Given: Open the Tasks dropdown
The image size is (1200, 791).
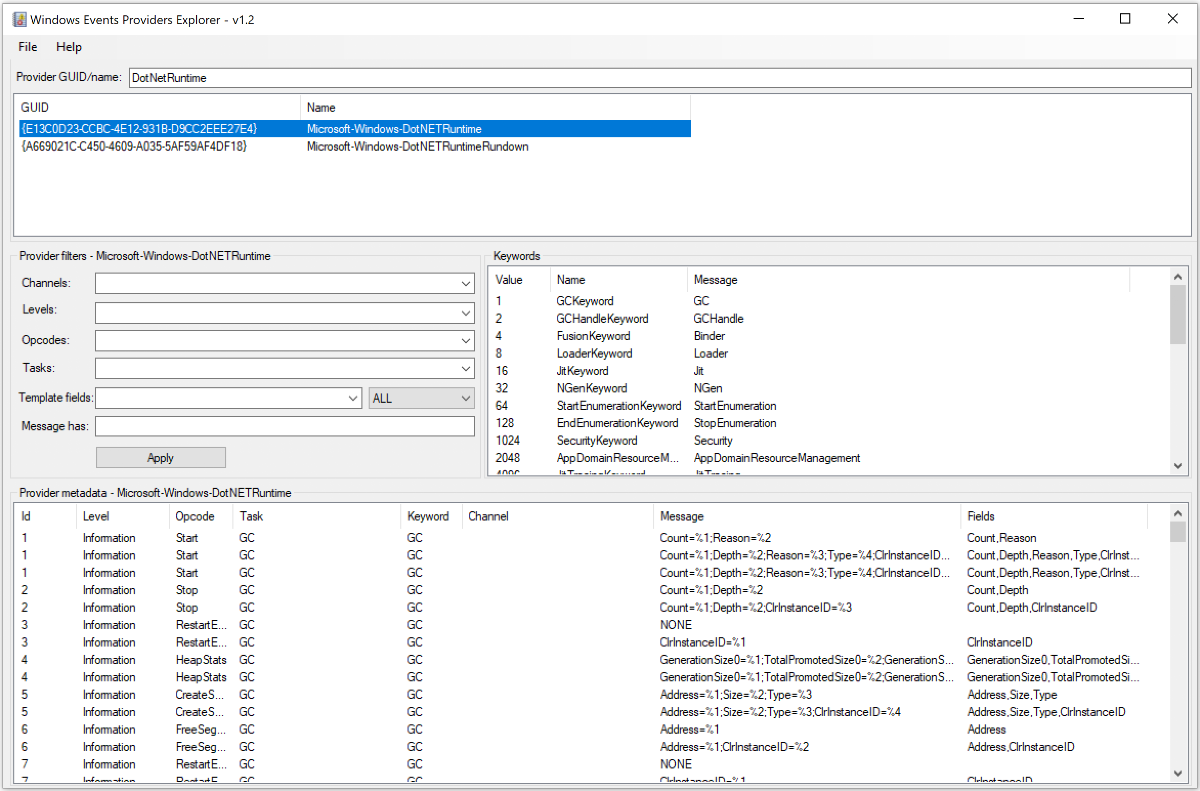Looking at the screenshot, I should (x=285, y=369).
